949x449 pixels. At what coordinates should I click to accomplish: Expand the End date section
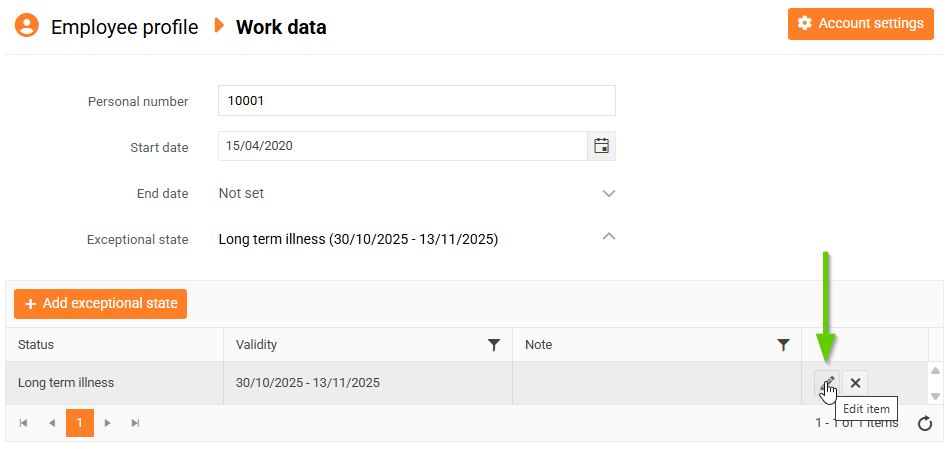[609, 193]
